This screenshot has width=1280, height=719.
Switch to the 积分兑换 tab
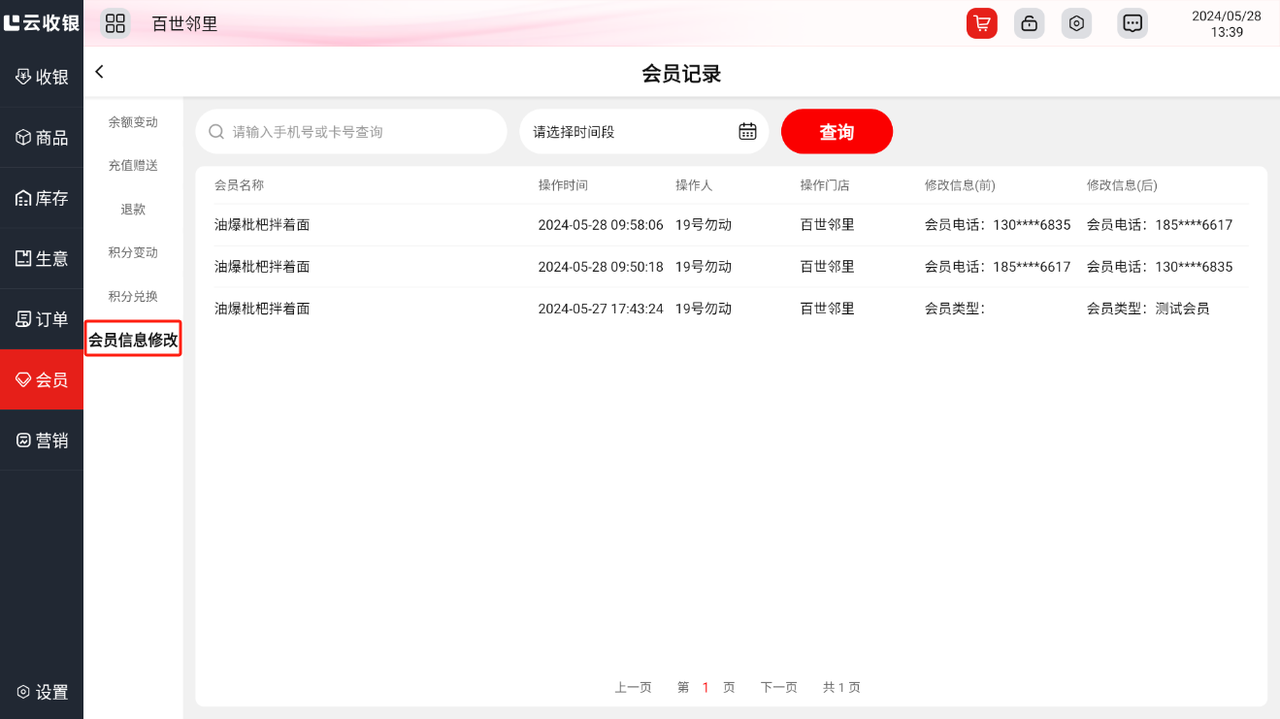click(133, 296)
